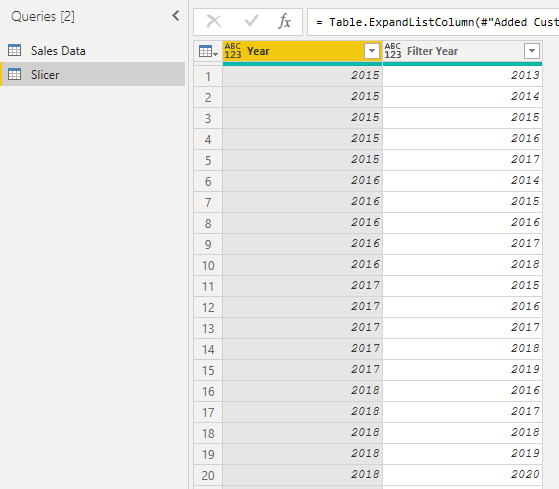This screenshot has width=559, height=489.
Task: Click the fx function icon
Action: pos(284,21)
